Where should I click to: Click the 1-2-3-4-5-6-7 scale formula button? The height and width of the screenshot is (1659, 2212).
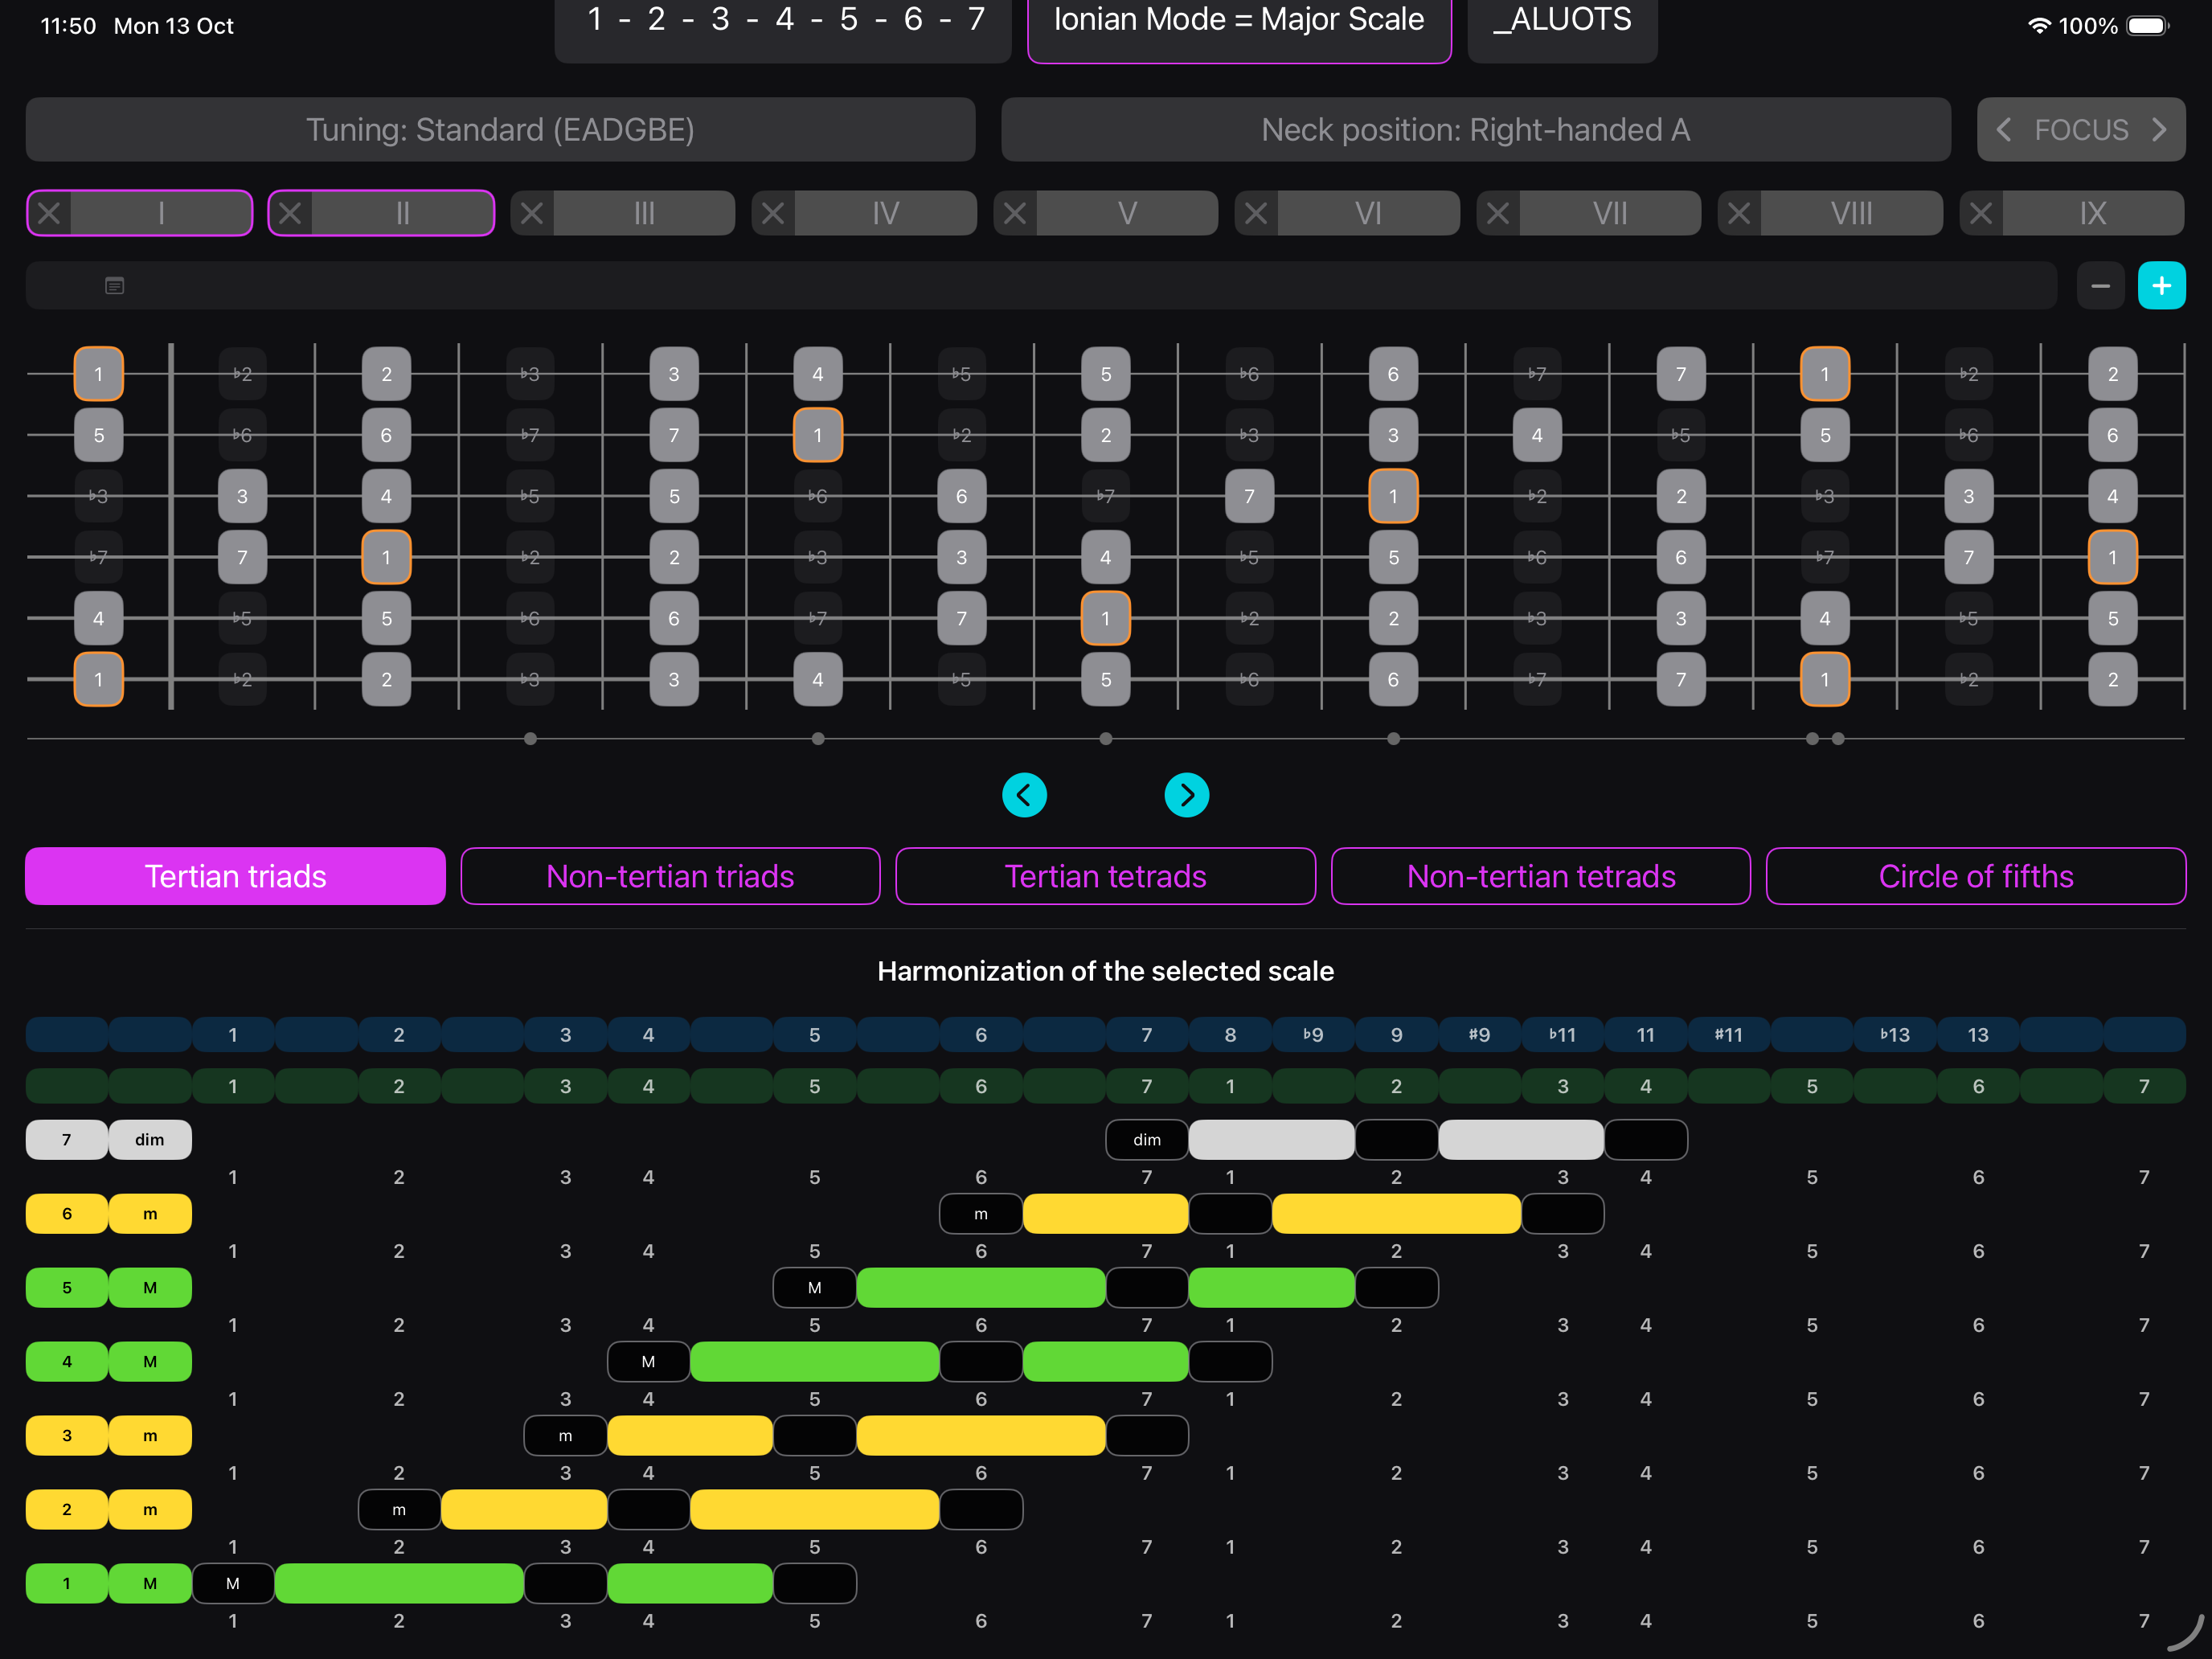tap(783, 25)
